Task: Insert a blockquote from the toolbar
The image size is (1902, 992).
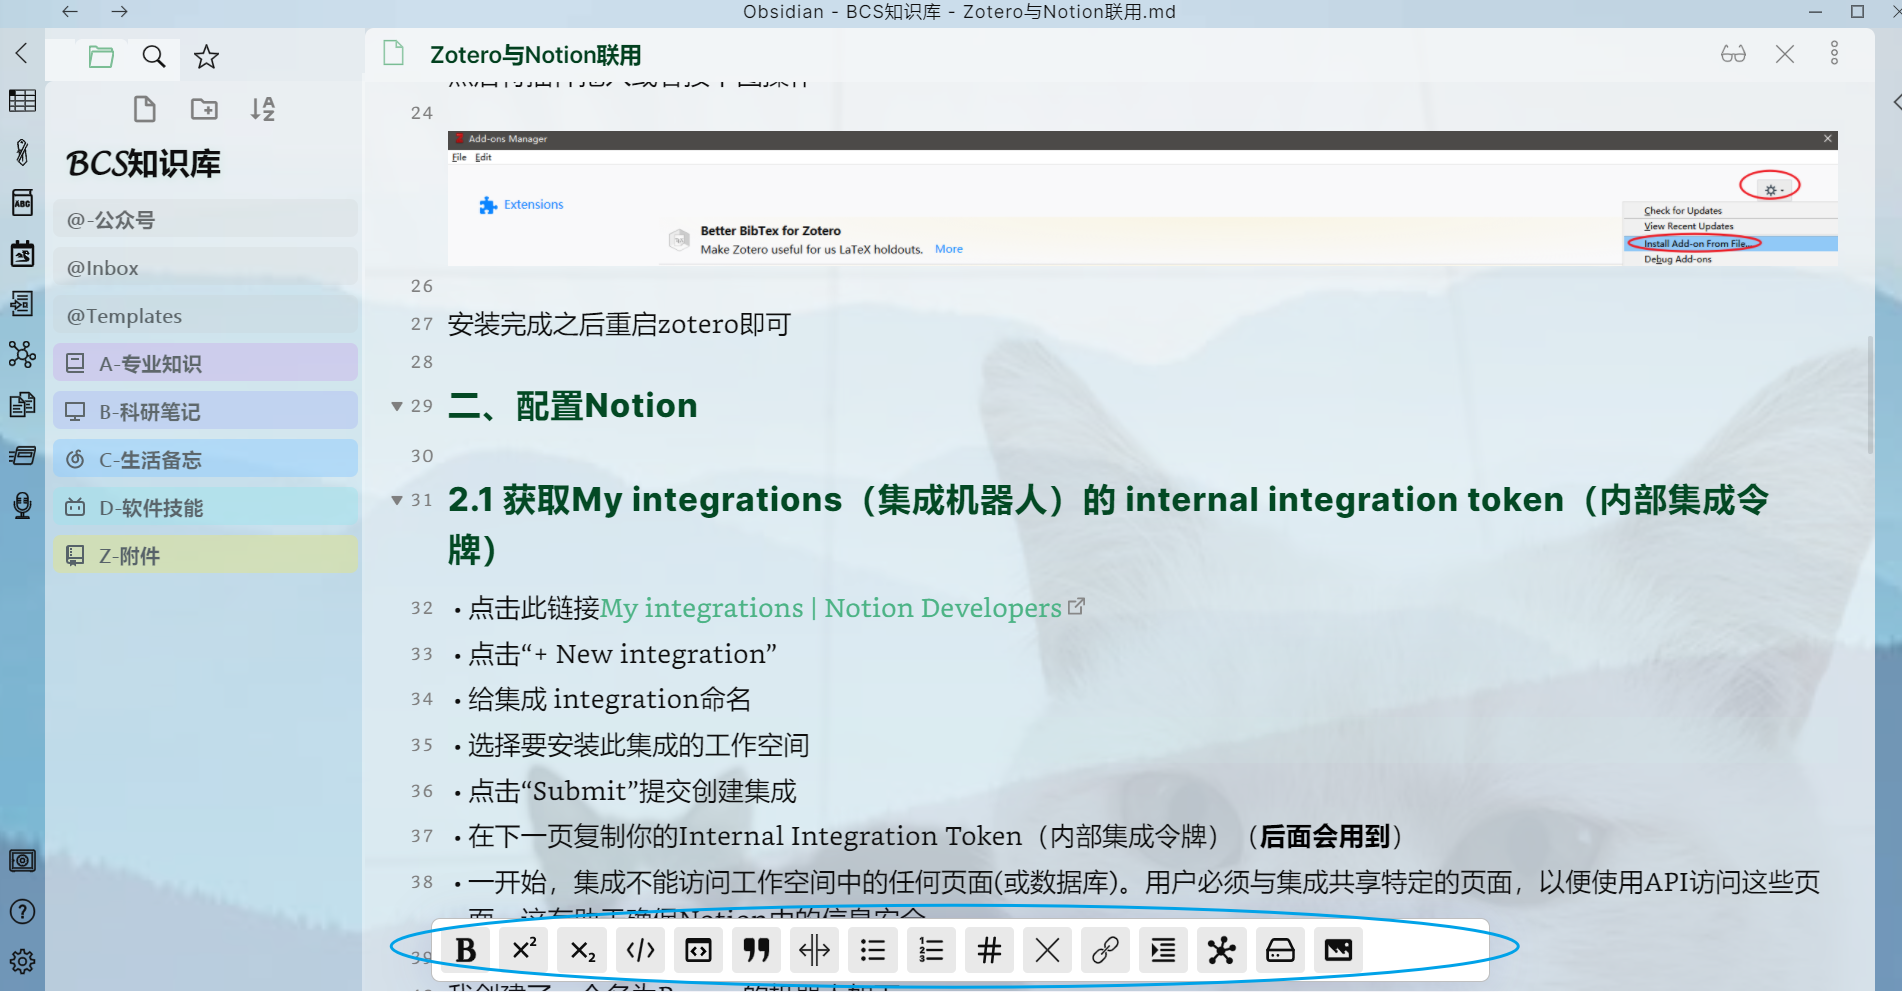Action: pyautogui.click(x=757, y=950)
